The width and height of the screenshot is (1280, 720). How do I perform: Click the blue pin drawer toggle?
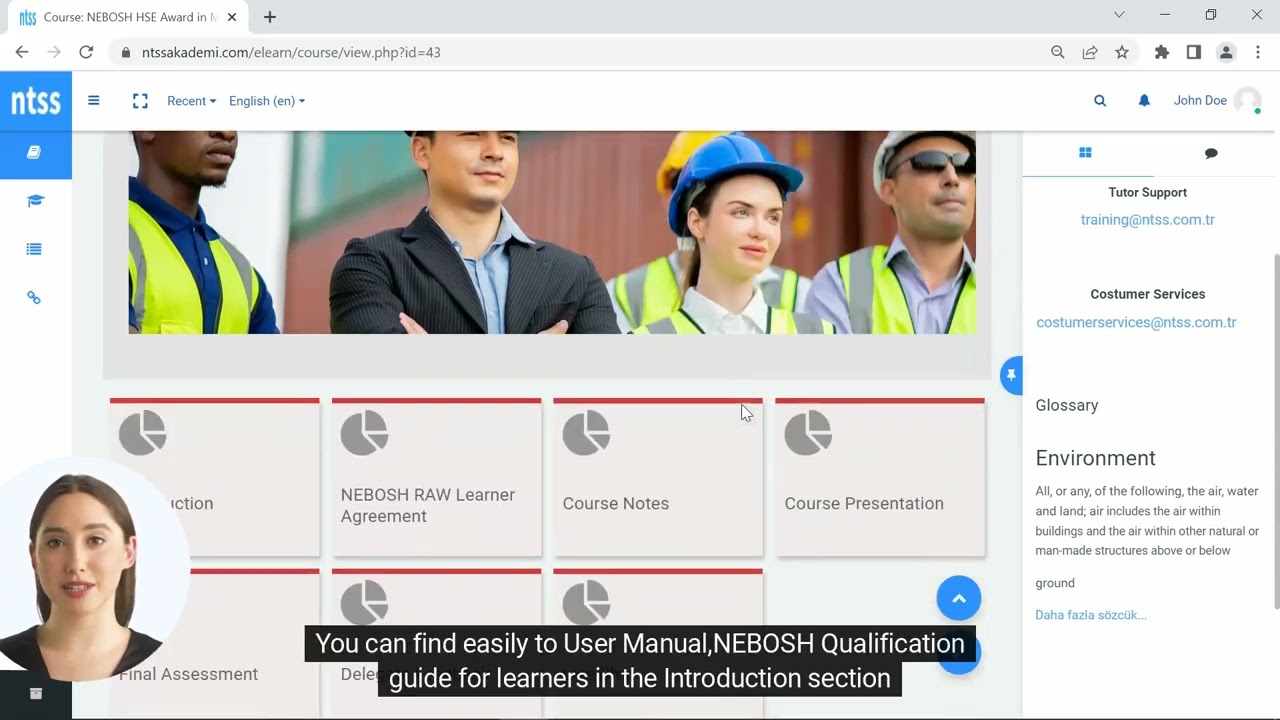tap(1011, 375)
